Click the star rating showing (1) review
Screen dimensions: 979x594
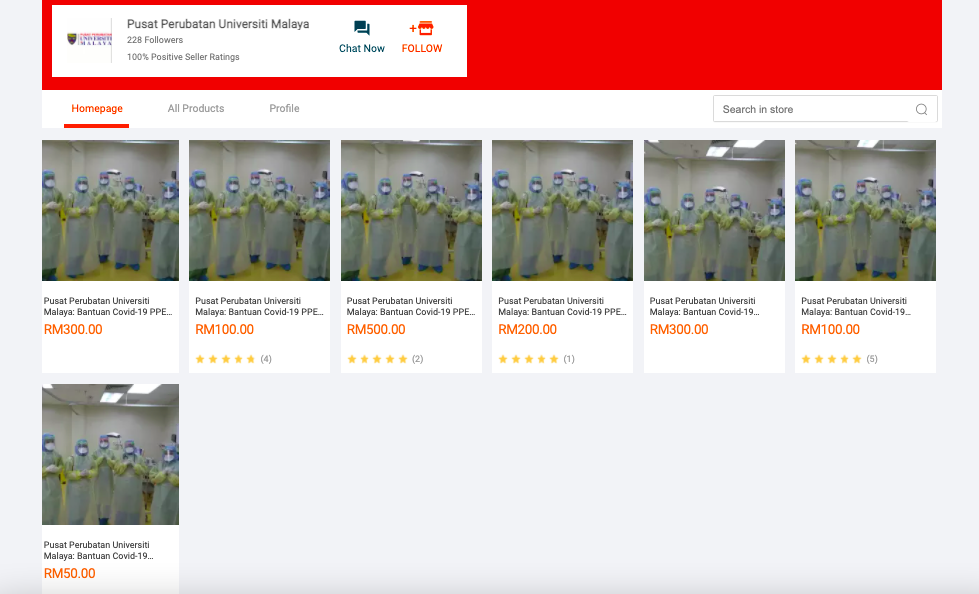coord(536,359)
